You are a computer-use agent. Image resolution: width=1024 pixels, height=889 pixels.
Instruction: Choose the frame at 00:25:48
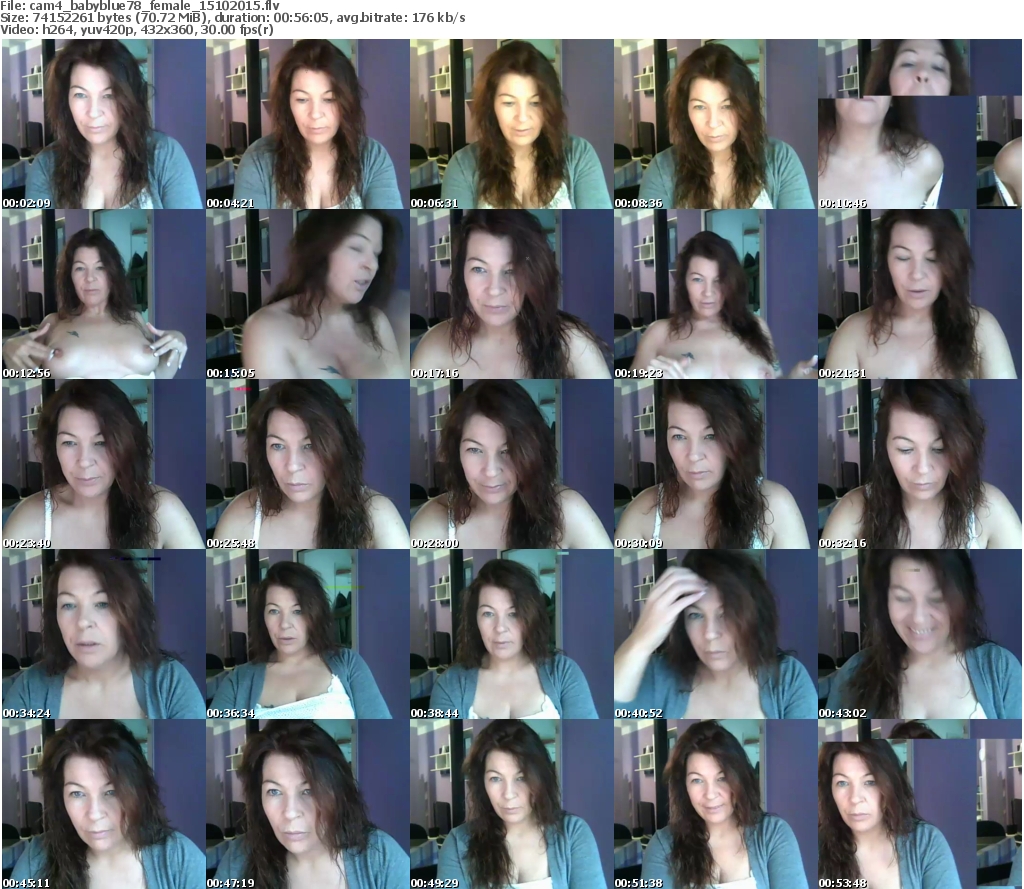tap(308, 464)
